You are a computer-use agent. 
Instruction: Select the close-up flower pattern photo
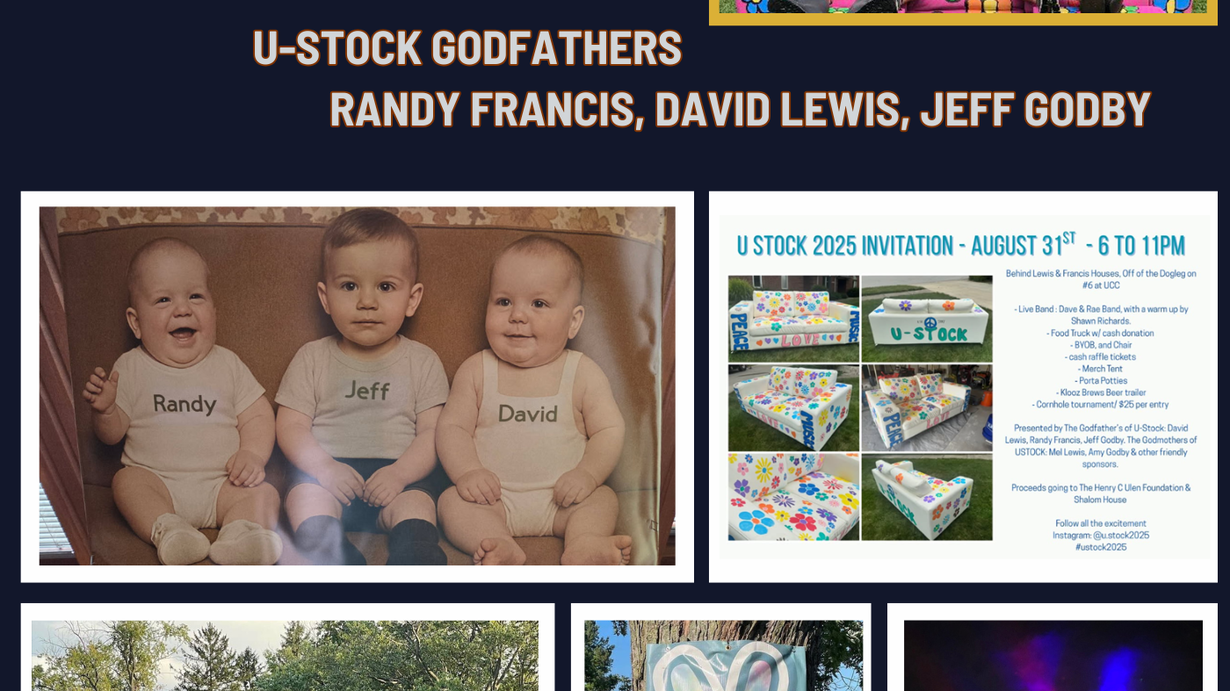pyautogui.click(x=794, y=497)
